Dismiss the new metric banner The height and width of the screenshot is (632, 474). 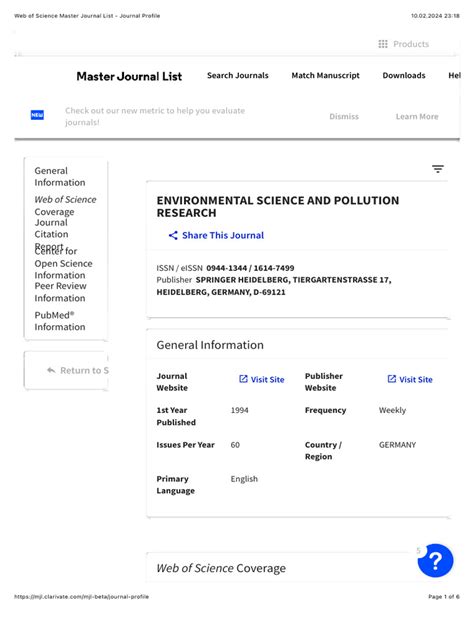click(344, 116)
